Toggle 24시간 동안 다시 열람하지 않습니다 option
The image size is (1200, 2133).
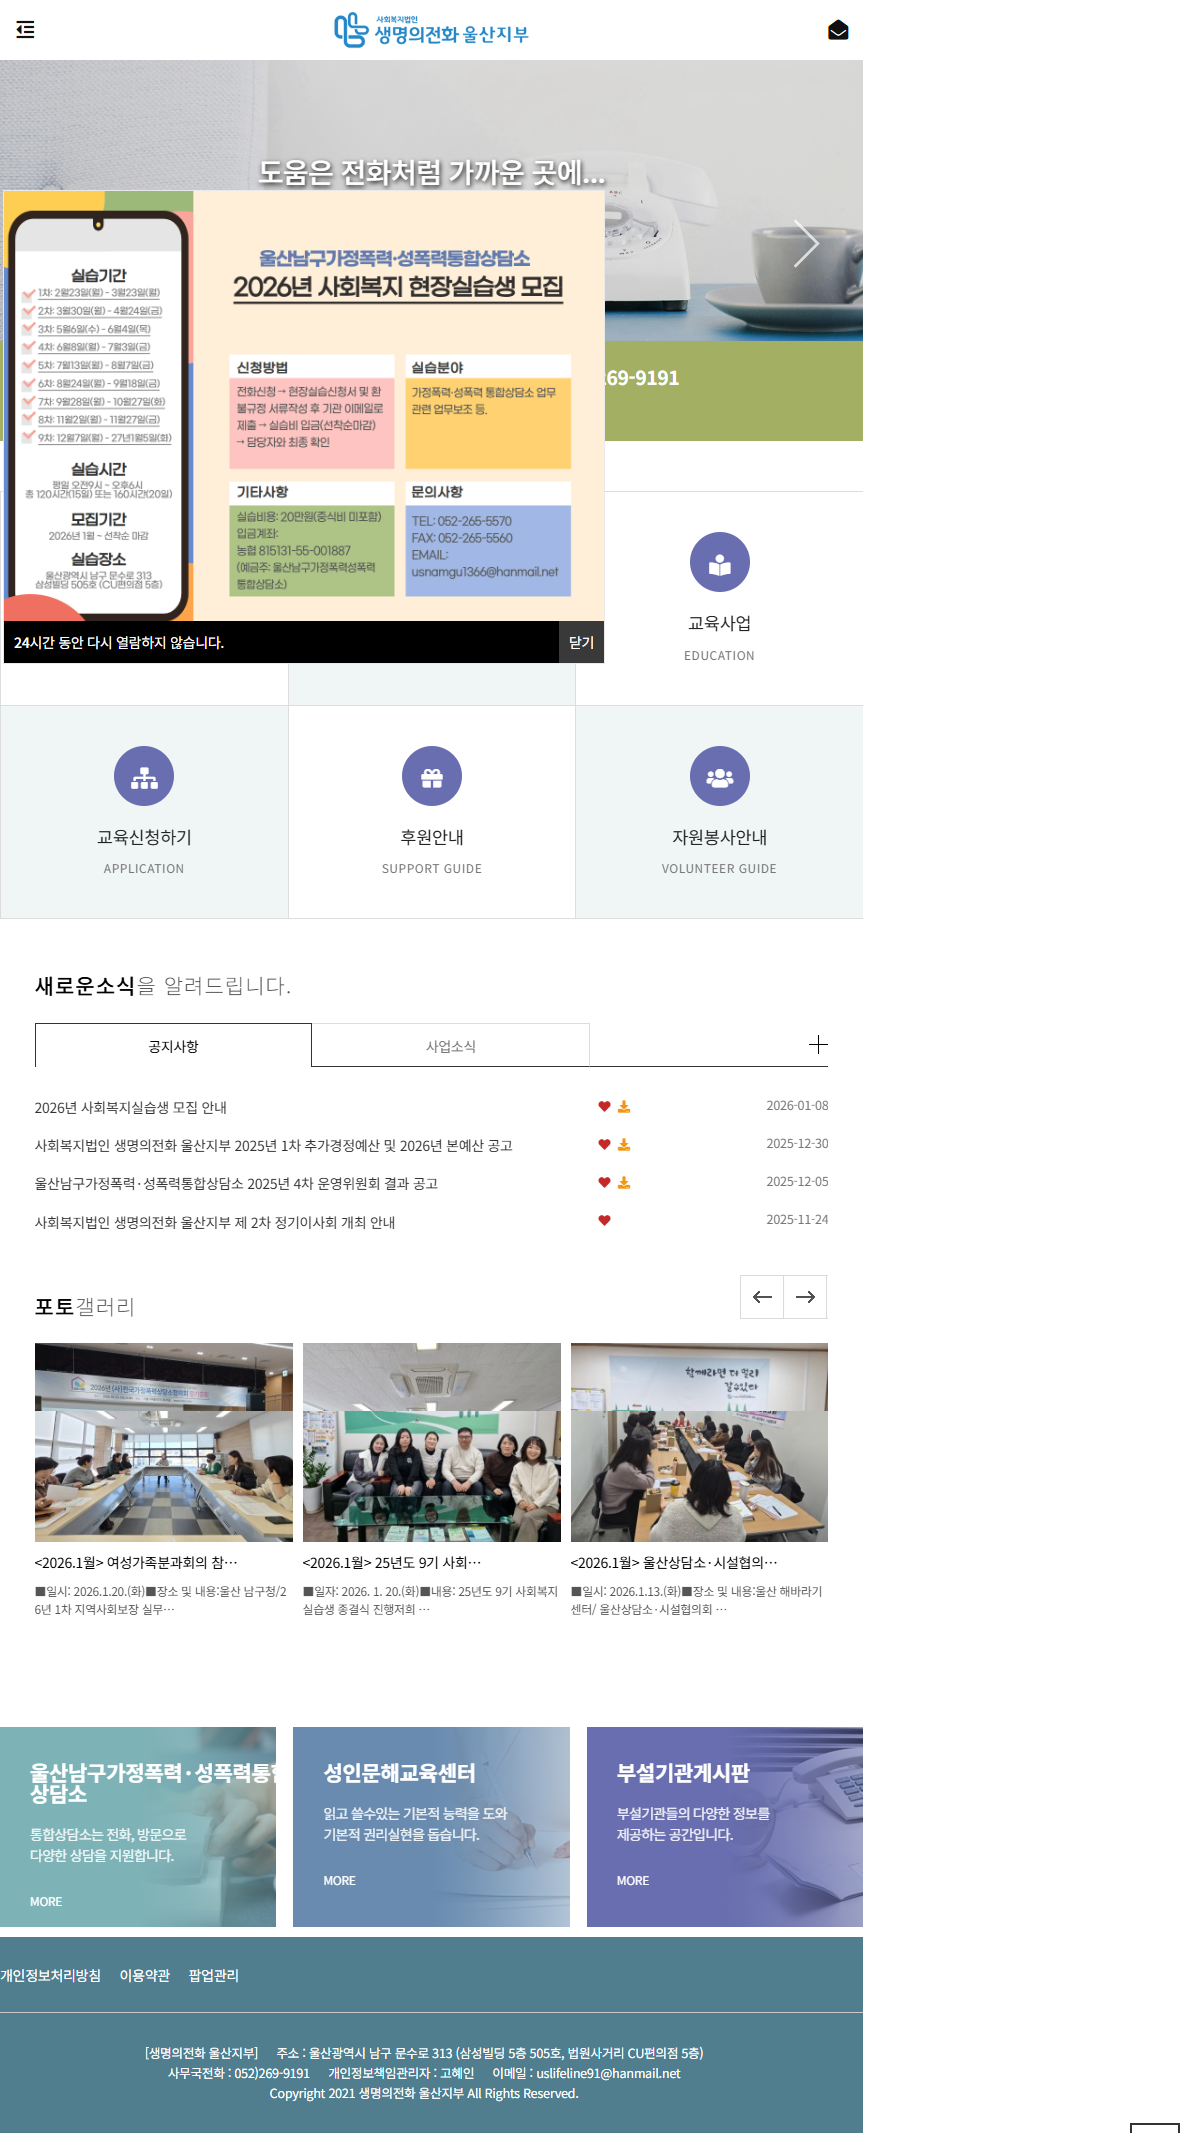(x=119, y=643)
